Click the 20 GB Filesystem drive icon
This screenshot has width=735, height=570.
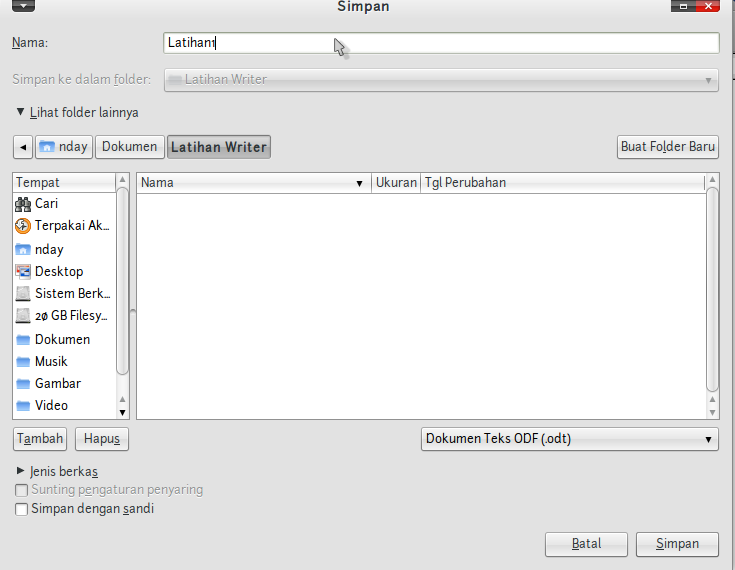point(22,315)
